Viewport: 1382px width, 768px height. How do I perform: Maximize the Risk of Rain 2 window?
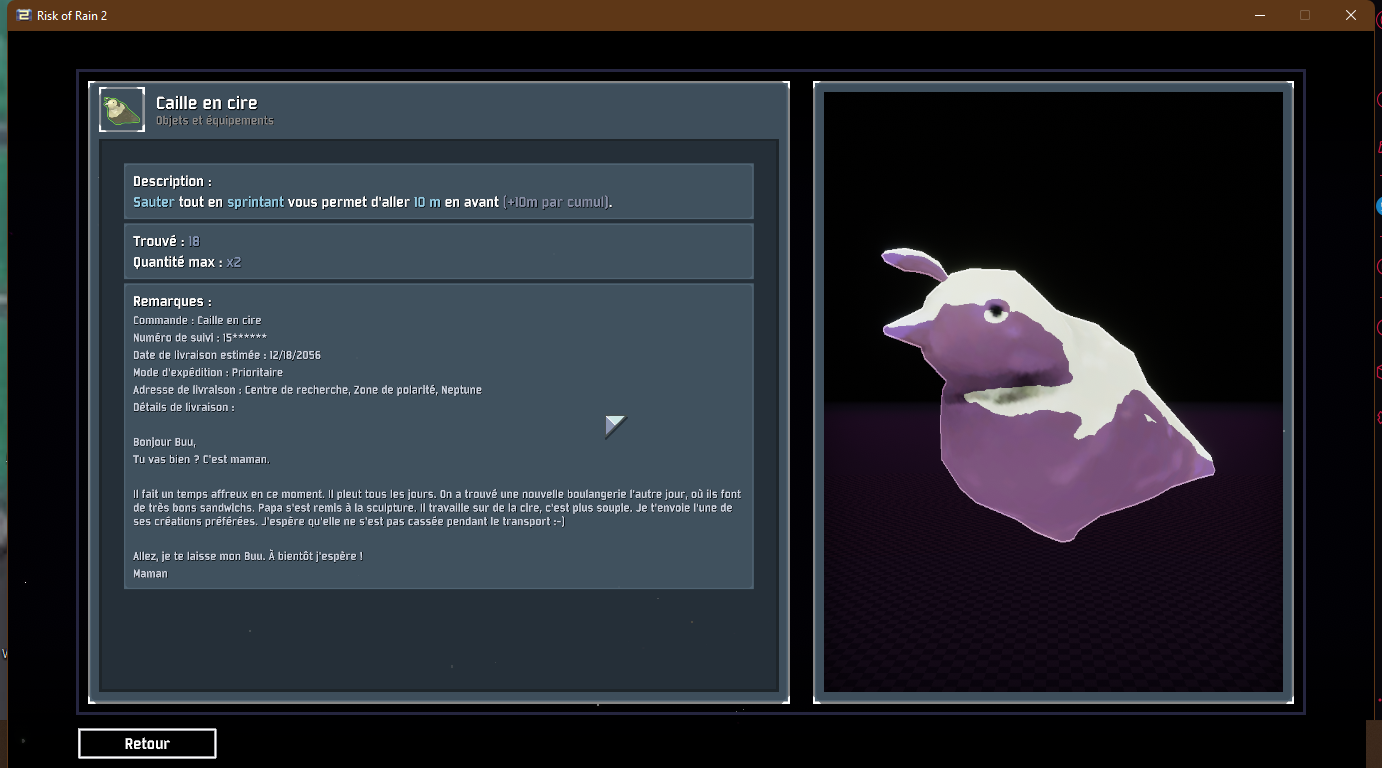click(1305, 15)
